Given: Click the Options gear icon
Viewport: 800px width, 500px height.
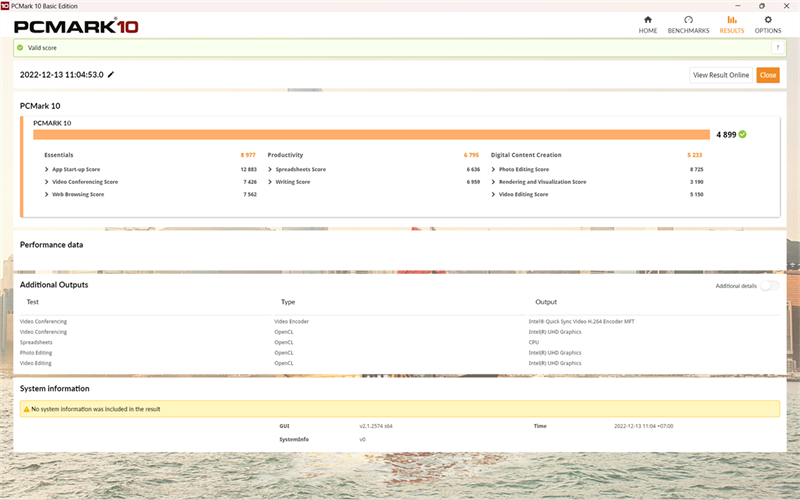Looking at the screenshot, I should 768,19.
